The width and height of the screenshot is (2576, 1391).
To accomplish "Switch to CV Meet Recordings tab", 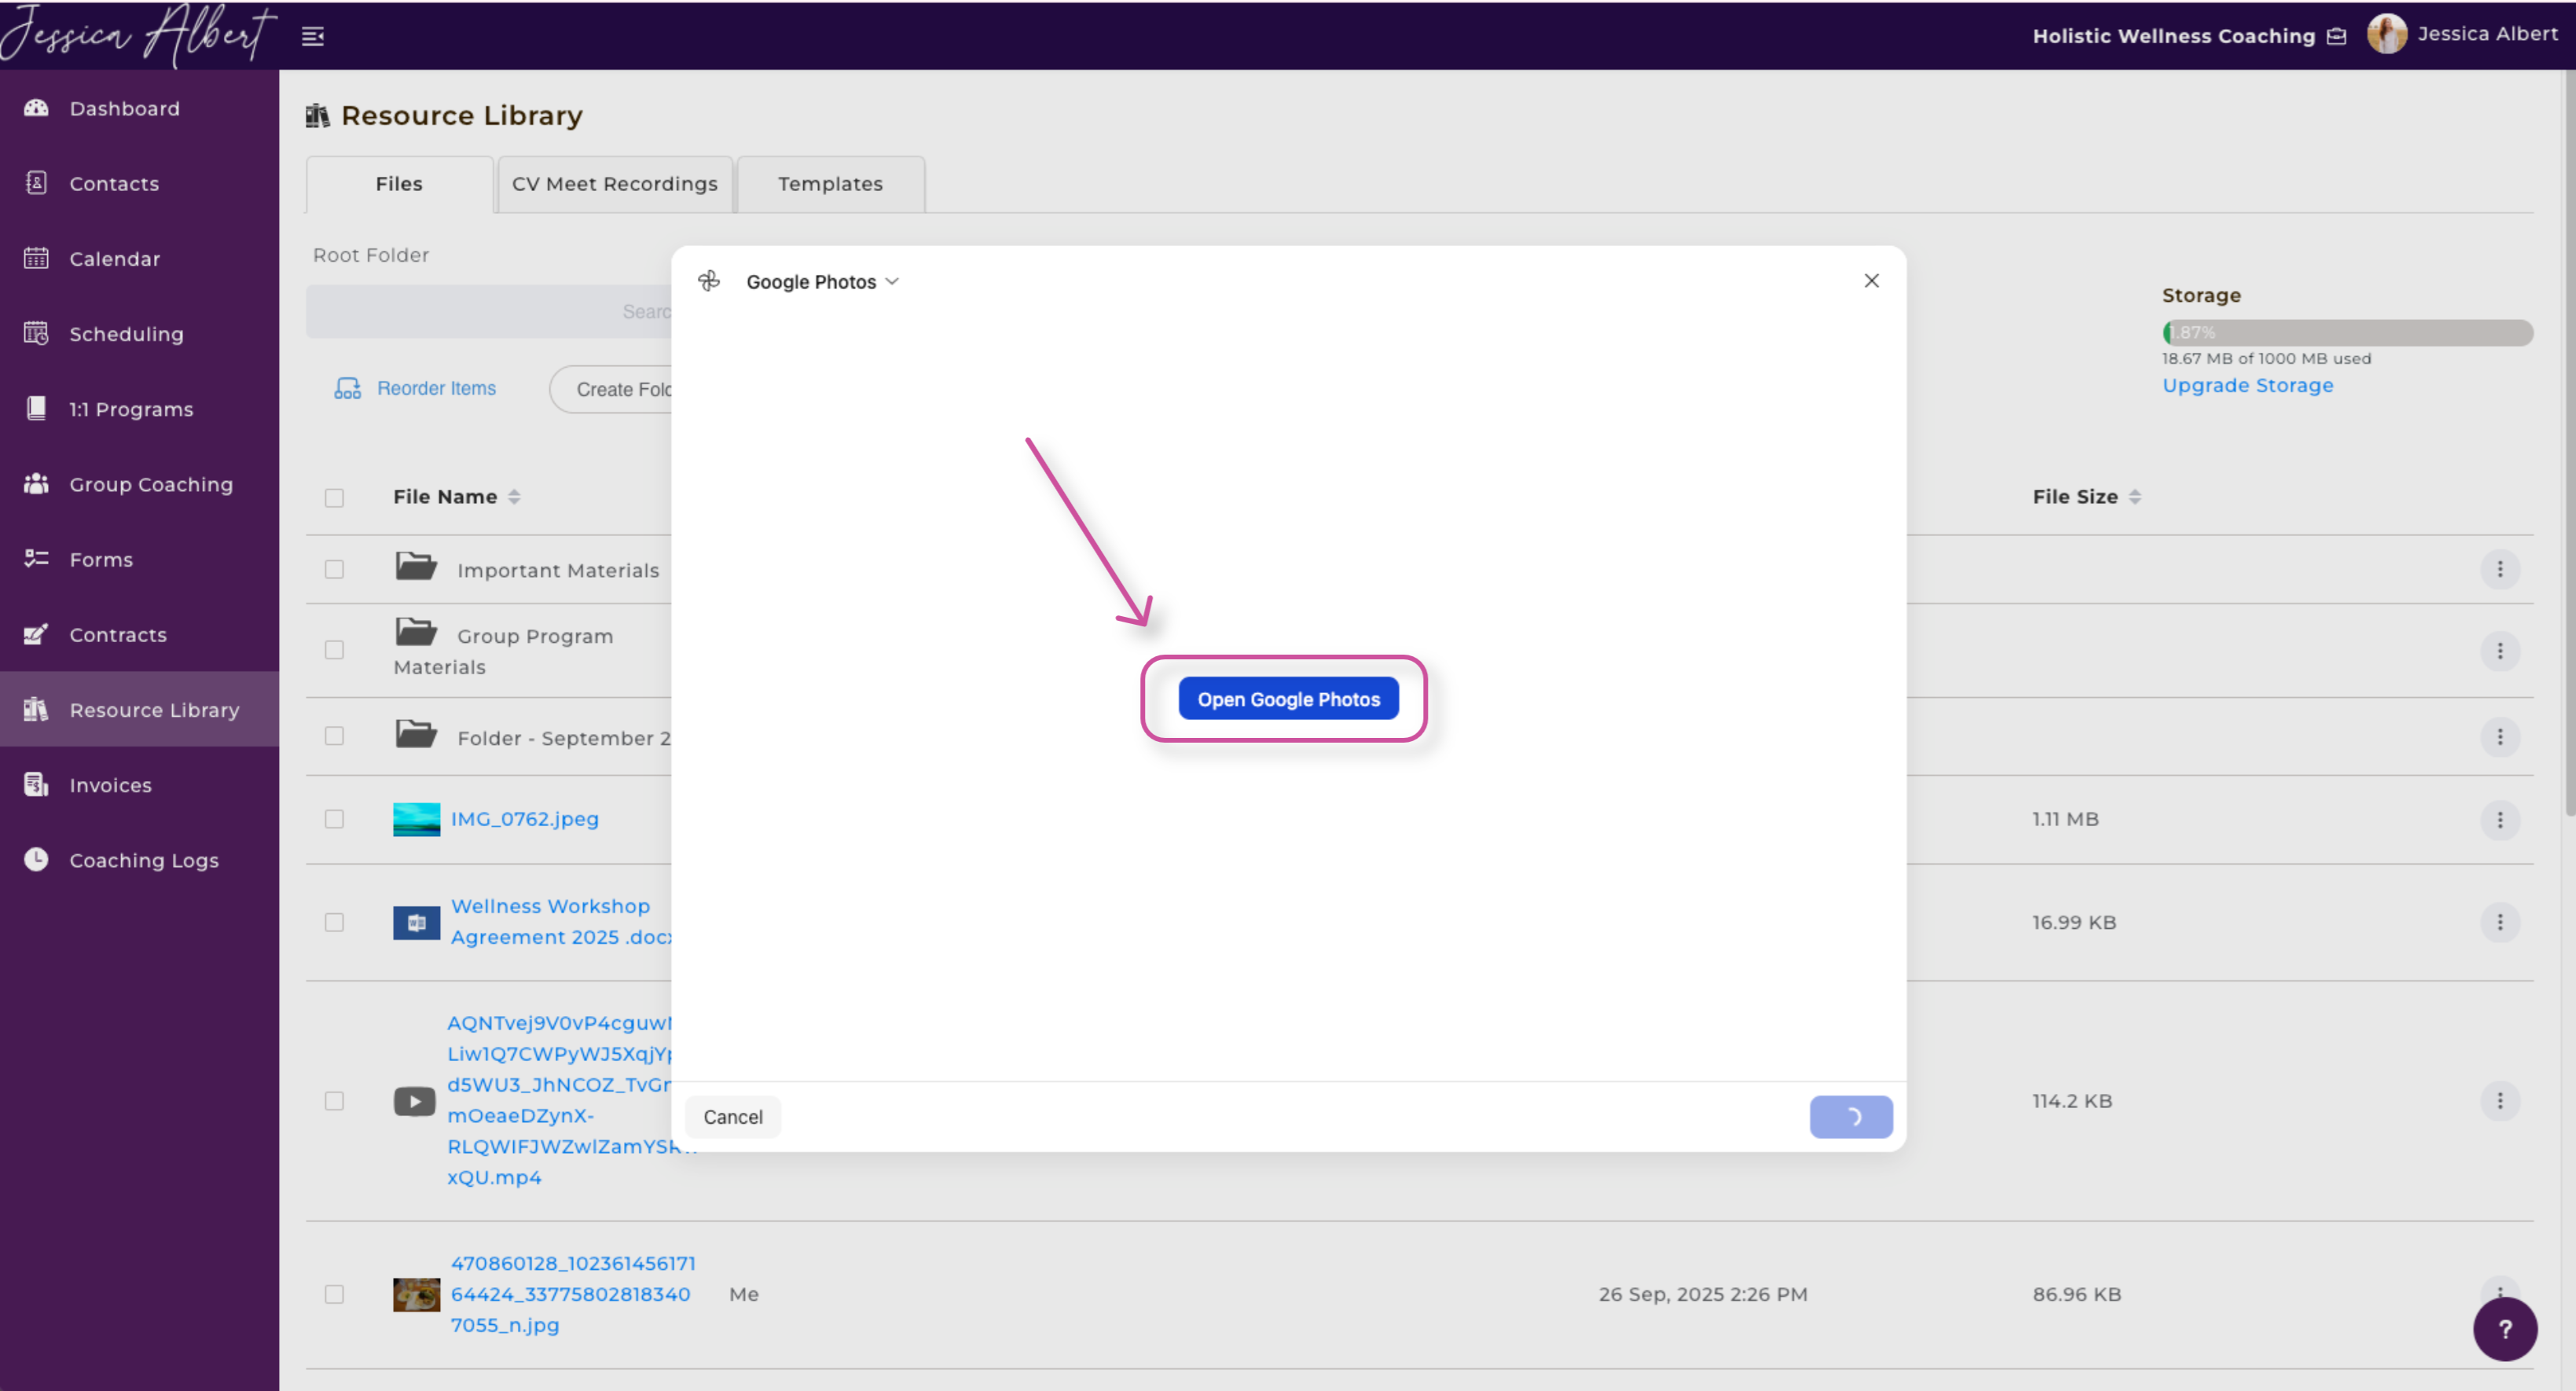I will click(x=614, y=184).
